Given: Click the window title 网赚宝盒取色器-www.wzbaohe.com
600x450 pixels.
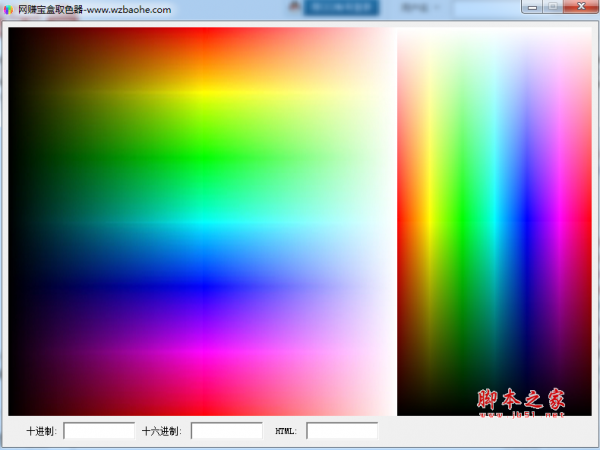Looking at the screenshot, I should click(95, 10).
